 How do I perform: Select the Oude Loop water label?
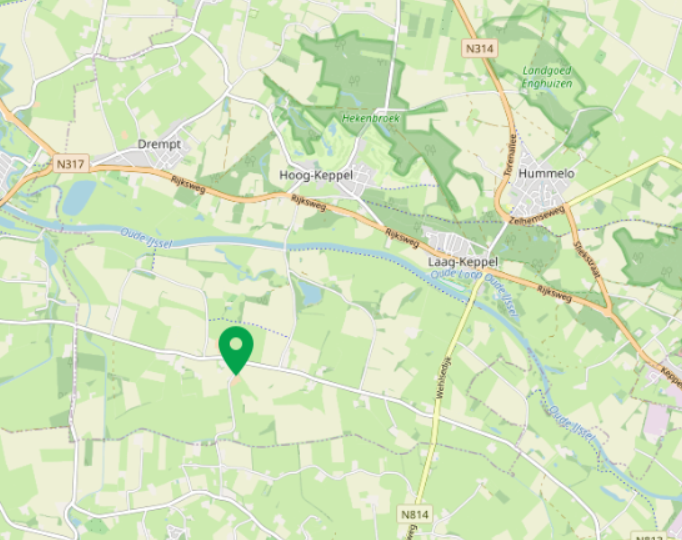tap(456, 275)
